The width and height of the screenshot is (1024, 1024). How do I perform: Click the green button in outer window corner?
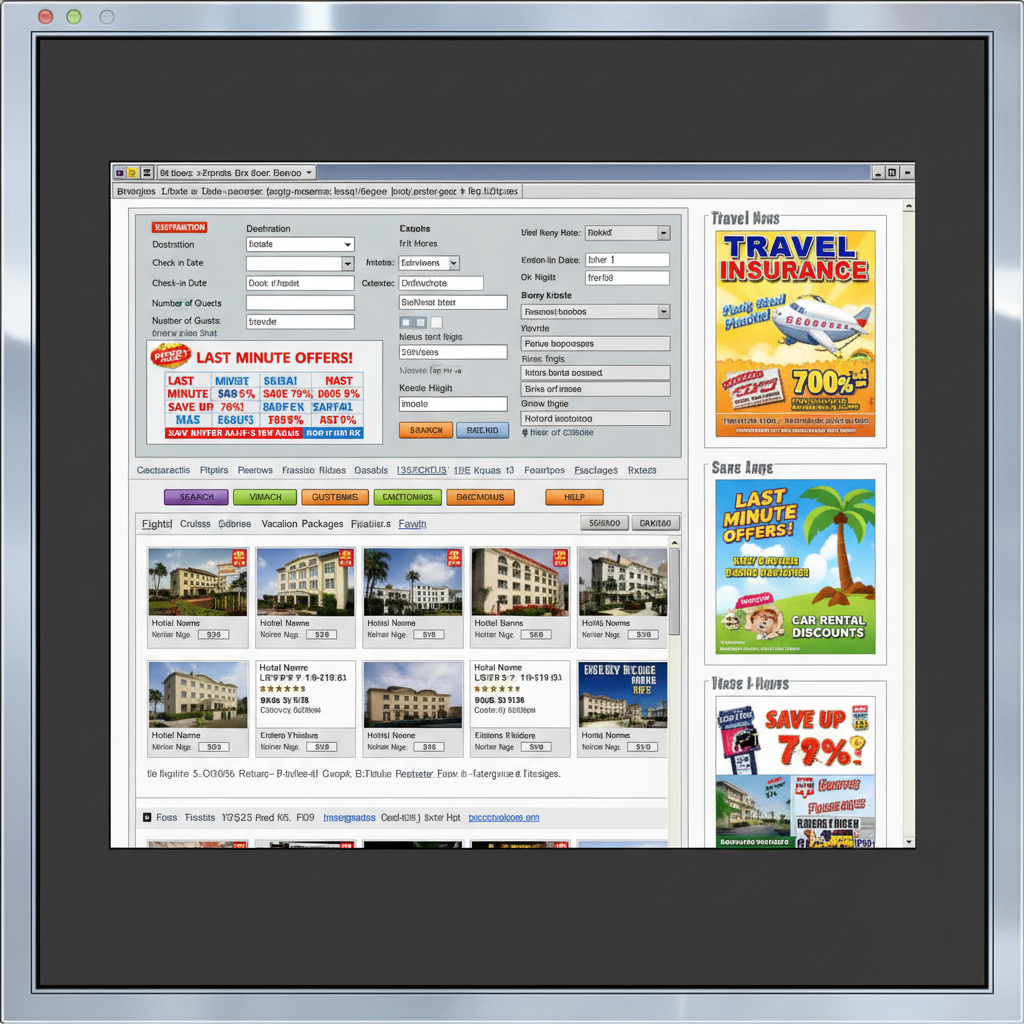[x=74, y=17]
